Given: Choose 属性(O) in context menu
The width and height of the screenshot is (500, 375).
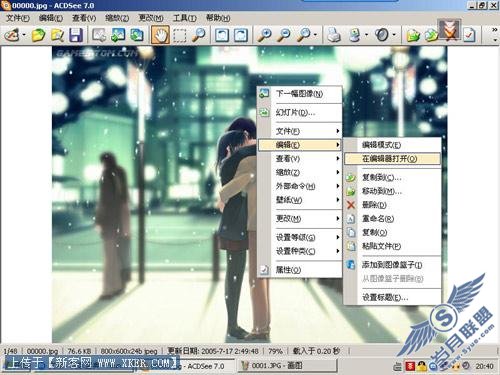Looking at the screenshot, I should click(300, 270).
